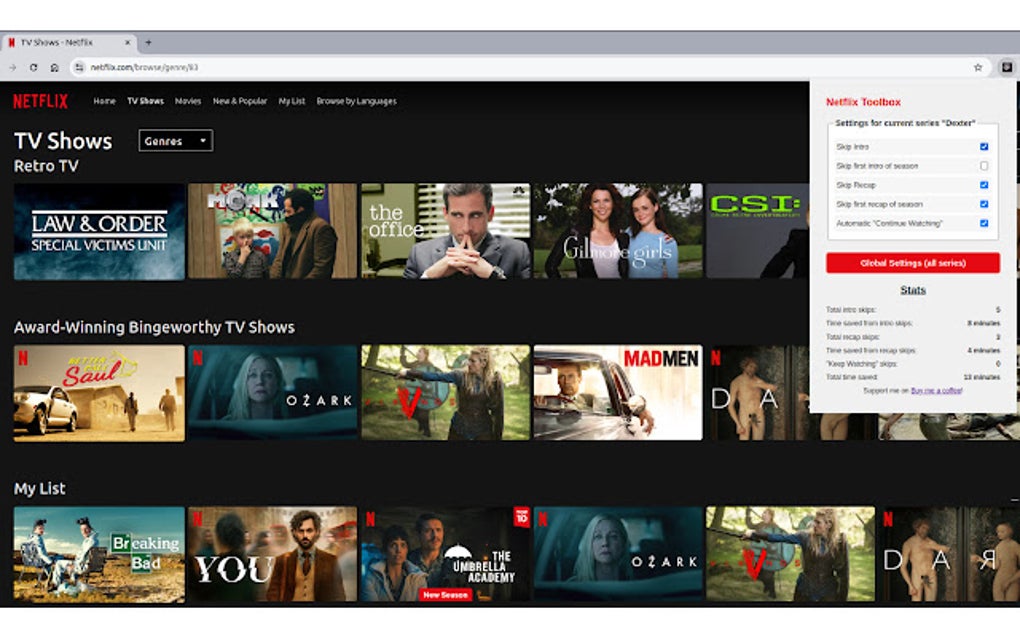Open Browse by Languages
1020x638 pixels.
[356, 101]
